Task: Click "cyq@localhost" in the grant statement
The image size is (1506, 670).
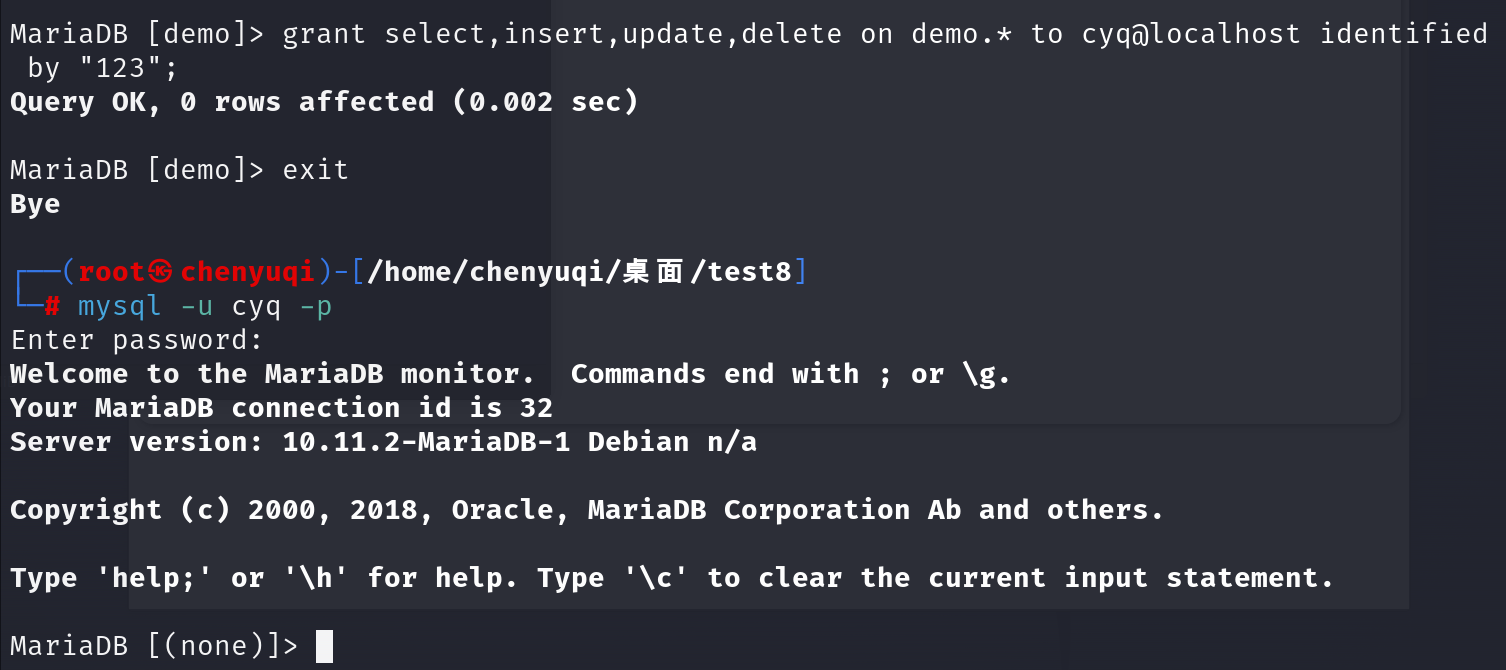Action: point(1191,34)
